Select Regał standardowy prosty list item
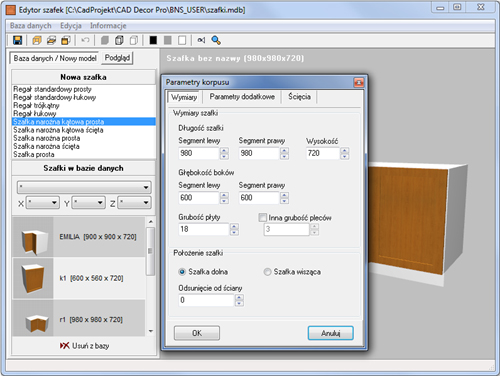The height and width of the screenshot is (376, 500). coord(84,89)
